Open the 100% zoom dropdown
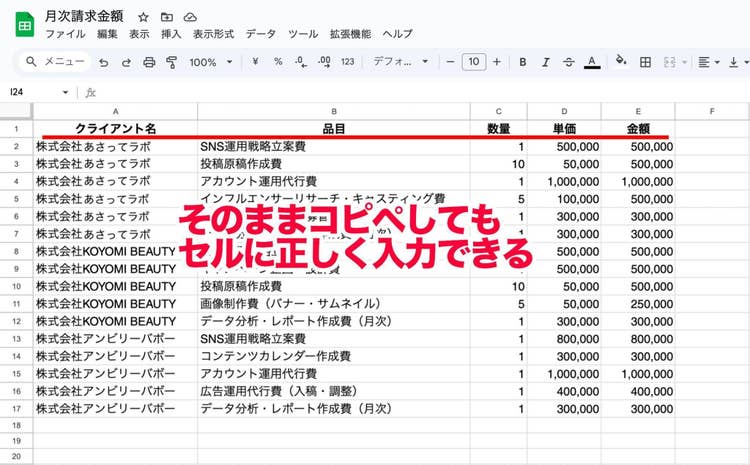The height and width of the screenshot is (465, 750). pos(209,62)
